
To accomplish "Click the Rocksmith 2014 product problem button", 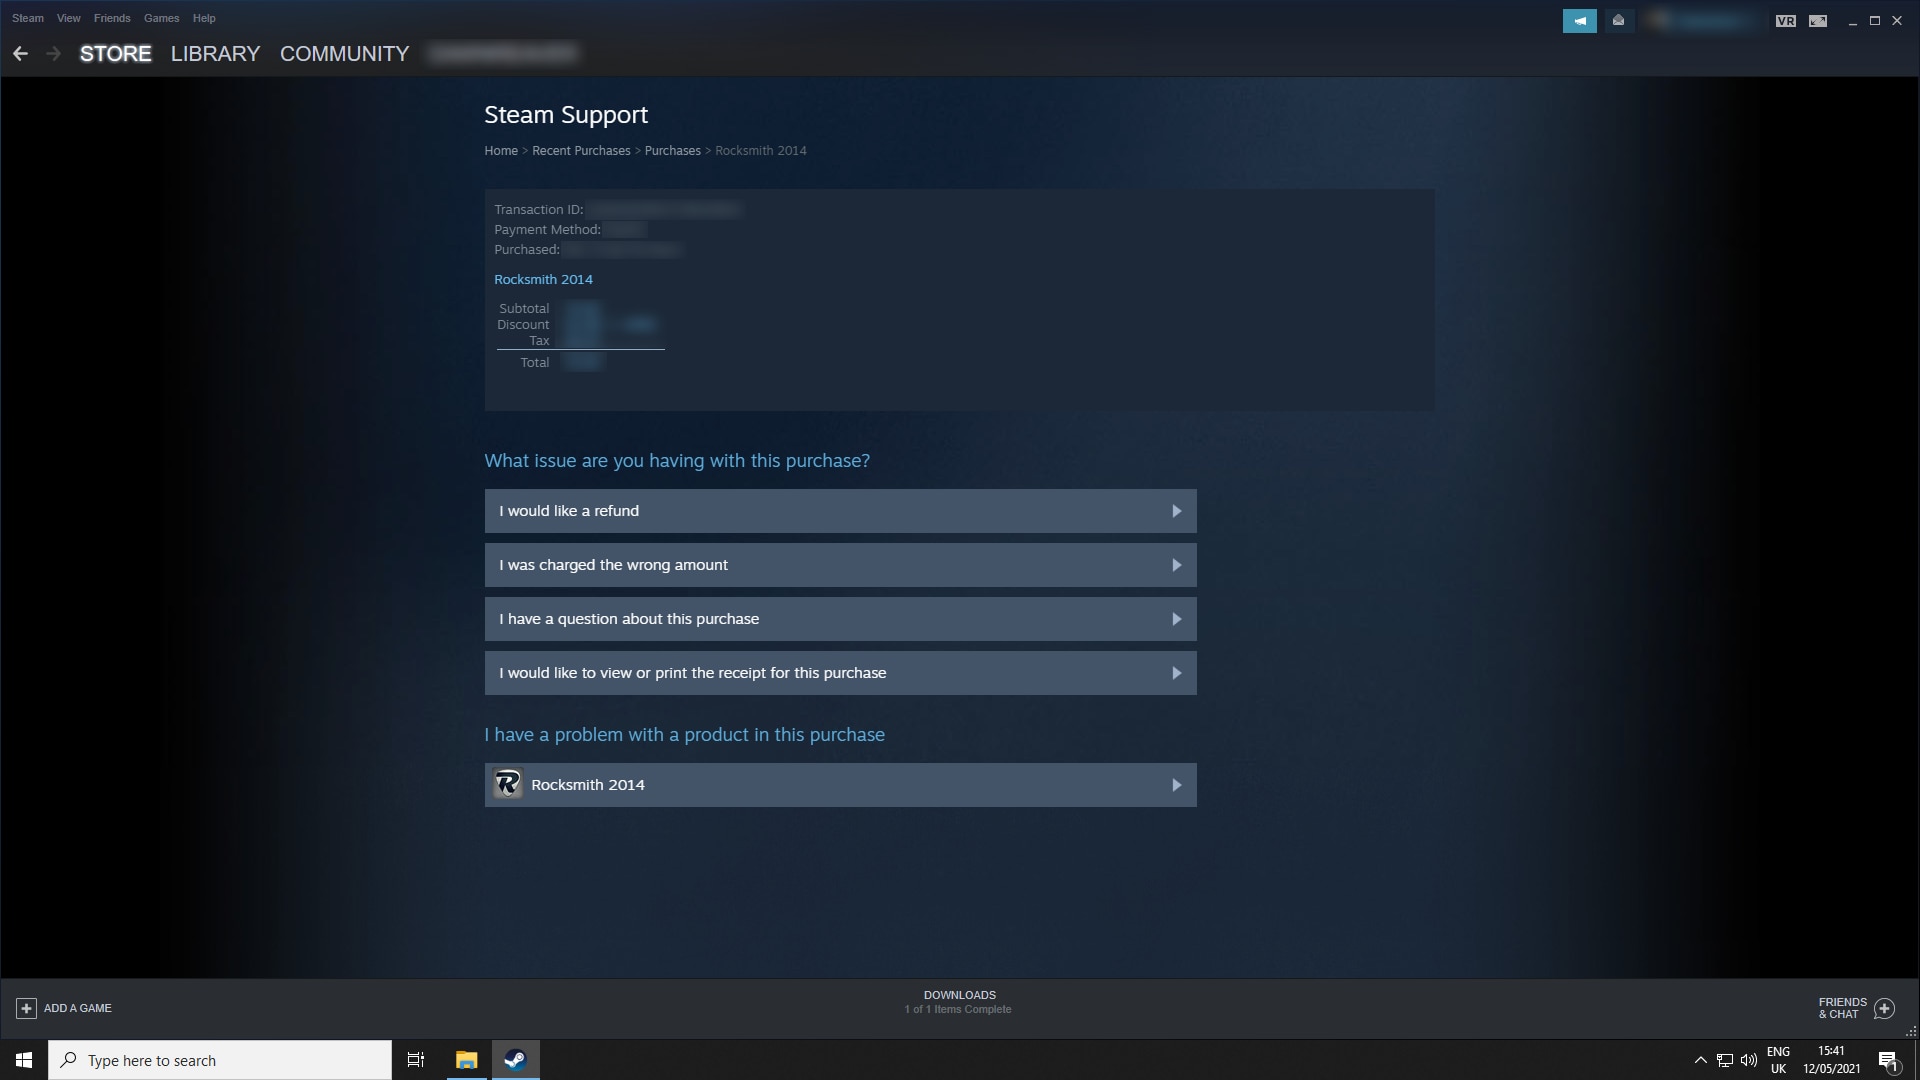I will (x=841, y=783).
